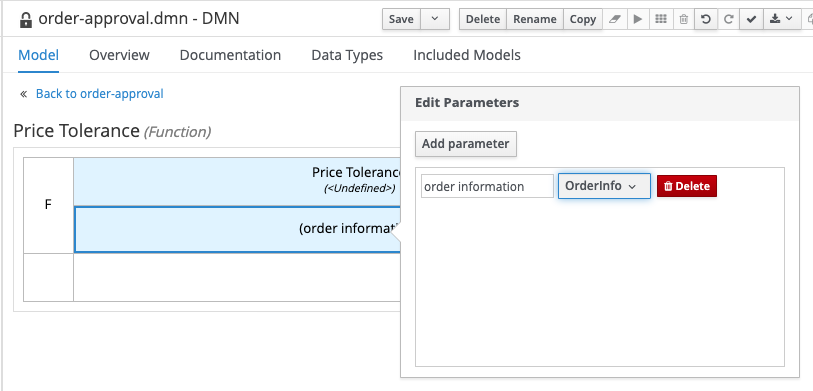813x391 pixels.
Task: Open the Documentation tab
Action: click(x=230, y=55)
